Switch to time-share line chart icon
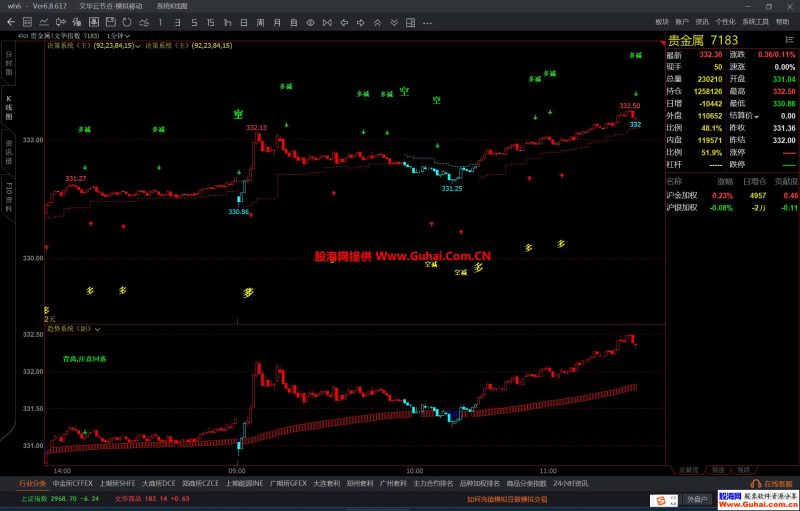The height and width of the screenshot is (511, 800). [x=44, y=22]
